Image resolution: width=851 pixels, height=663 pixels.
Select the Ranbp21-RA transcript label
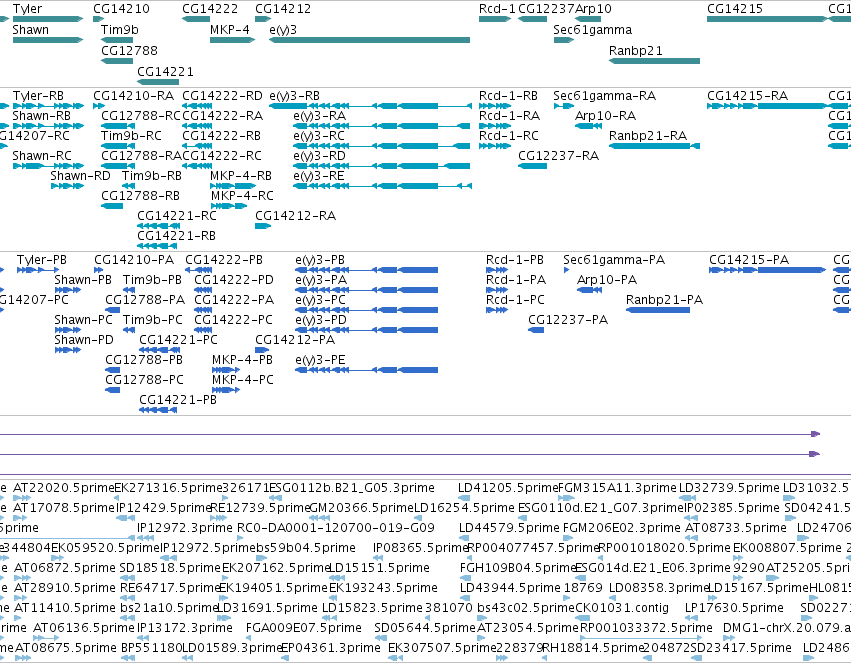(x=648, y=136)
